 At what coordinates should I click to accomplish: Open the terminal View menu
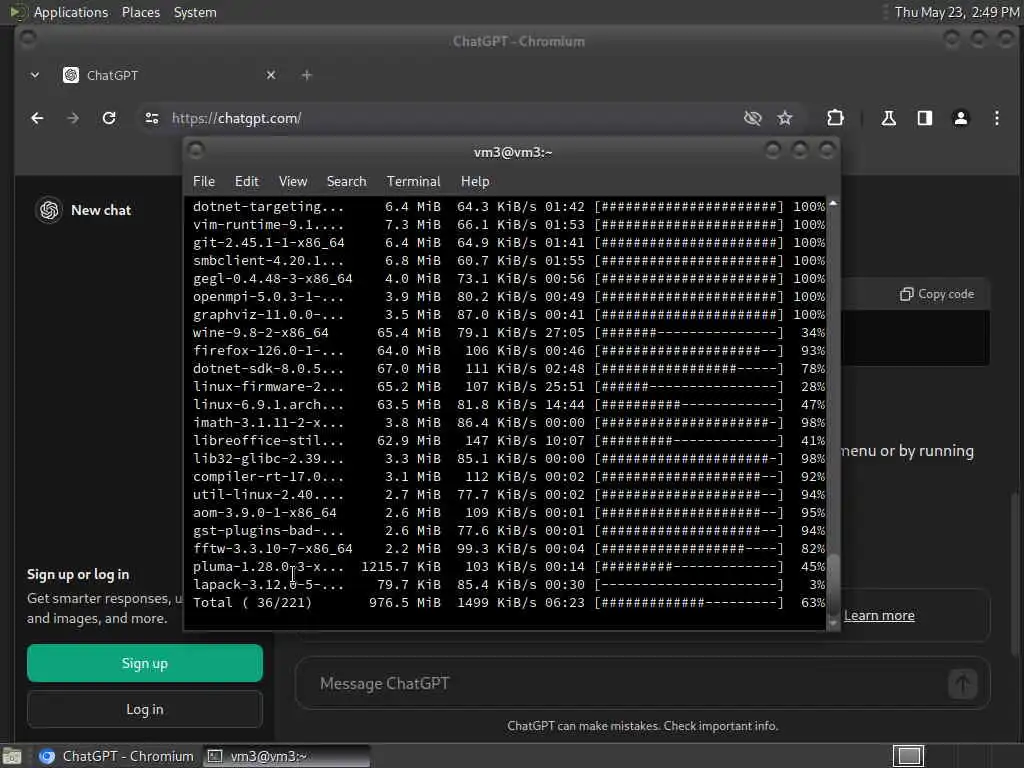[x=293, y=182]
